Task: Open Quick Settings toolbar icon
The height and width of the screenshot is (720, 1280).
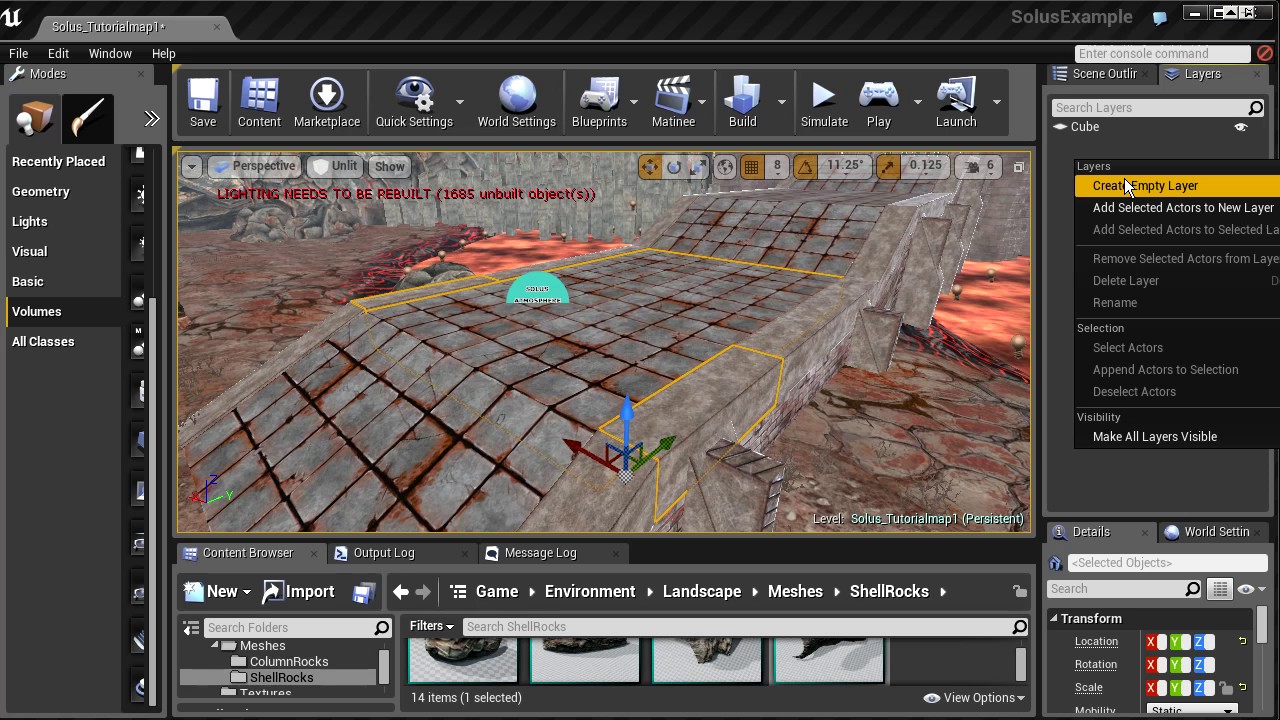Action: pyautogui.click(x=414, y=103)
